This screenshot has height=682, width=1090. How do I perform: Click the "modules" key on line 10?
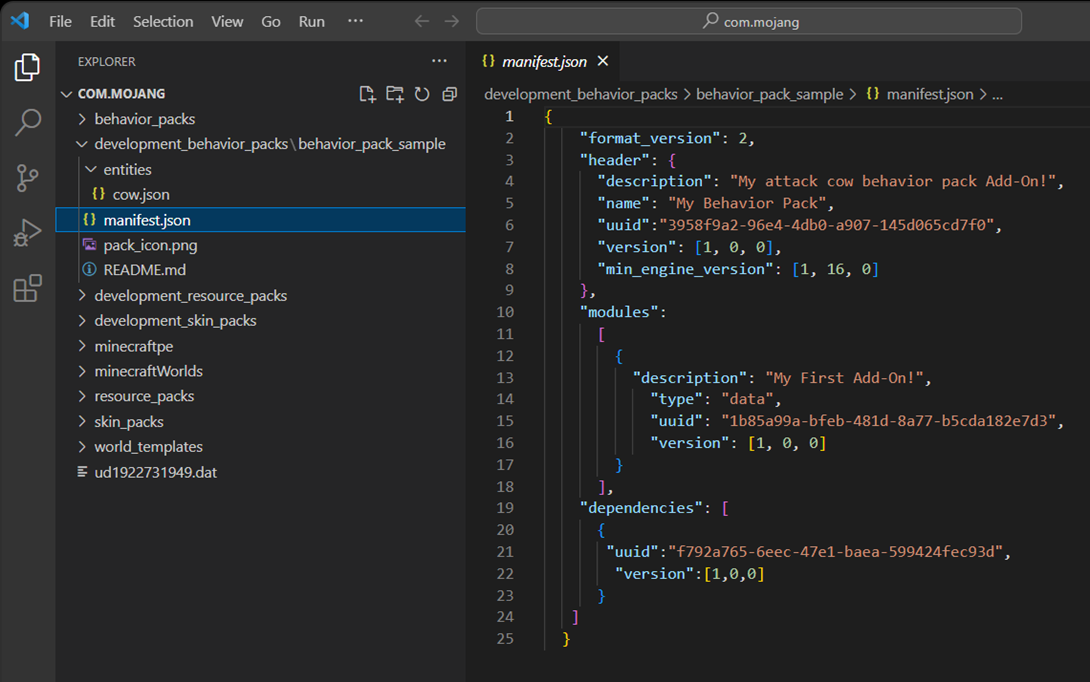tap(619, 312)
